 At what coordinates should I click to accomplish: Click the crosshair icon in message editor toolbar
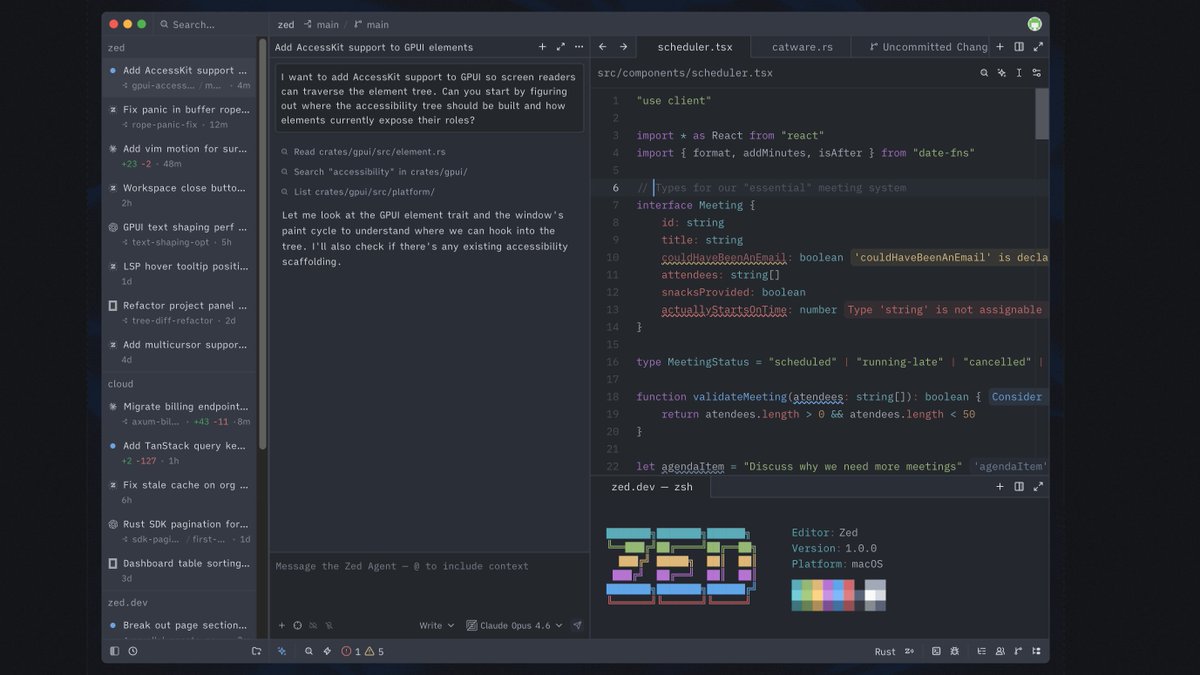click(297, 626)
